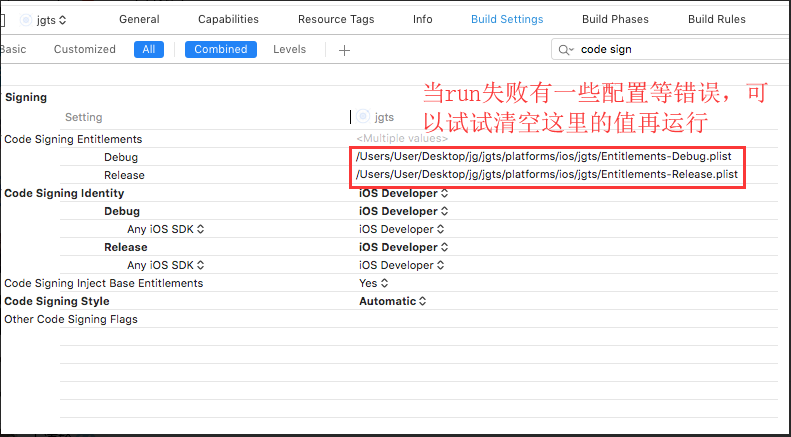The width and height of the screenshot is (791, 437).
Task: Select the Code Signing Style row
Action: click(56, 301)
